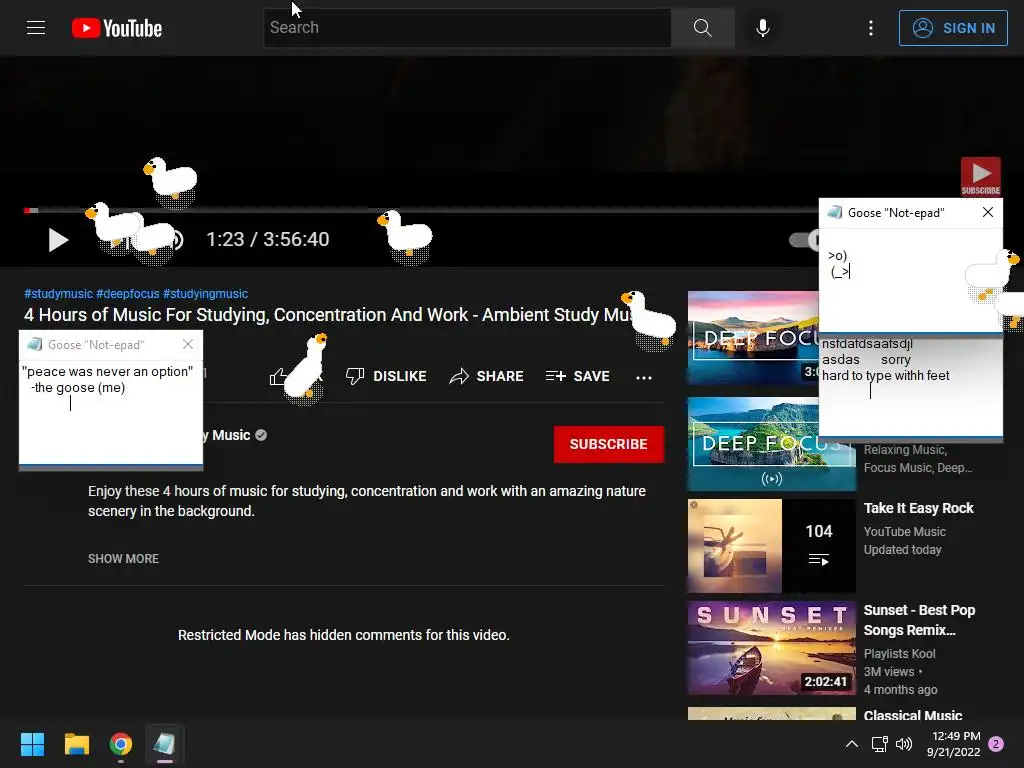Start voice search with microphone icon
Image resolution: width=1024 pixels, height=768 pixels.
click(762, 28)
